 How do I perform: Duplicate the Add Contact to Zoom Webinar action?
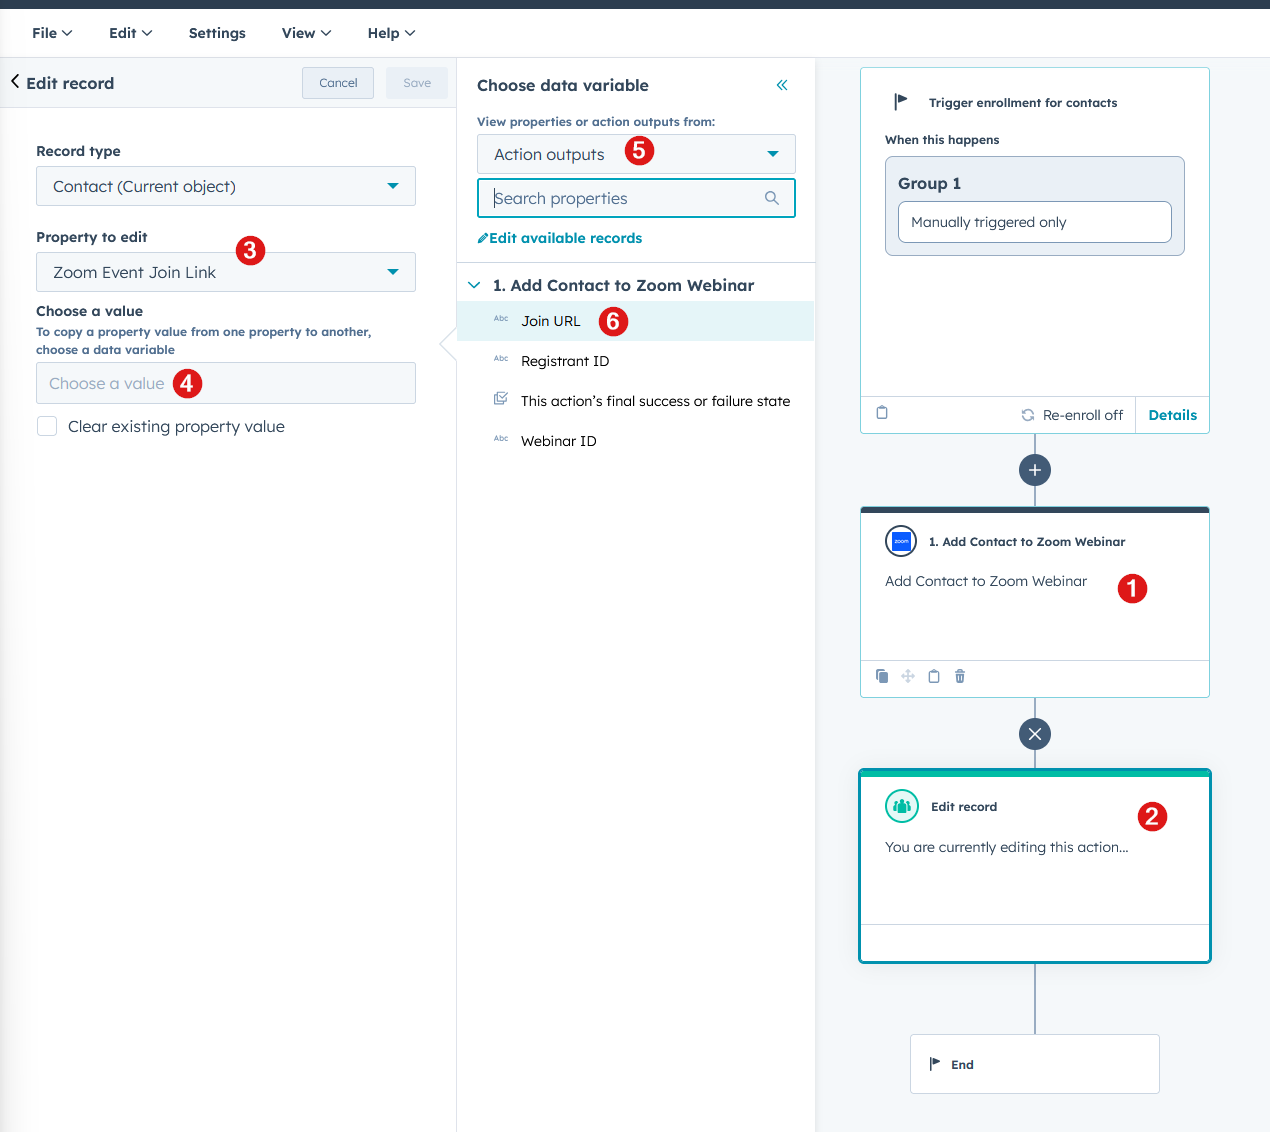coord(882,676)
